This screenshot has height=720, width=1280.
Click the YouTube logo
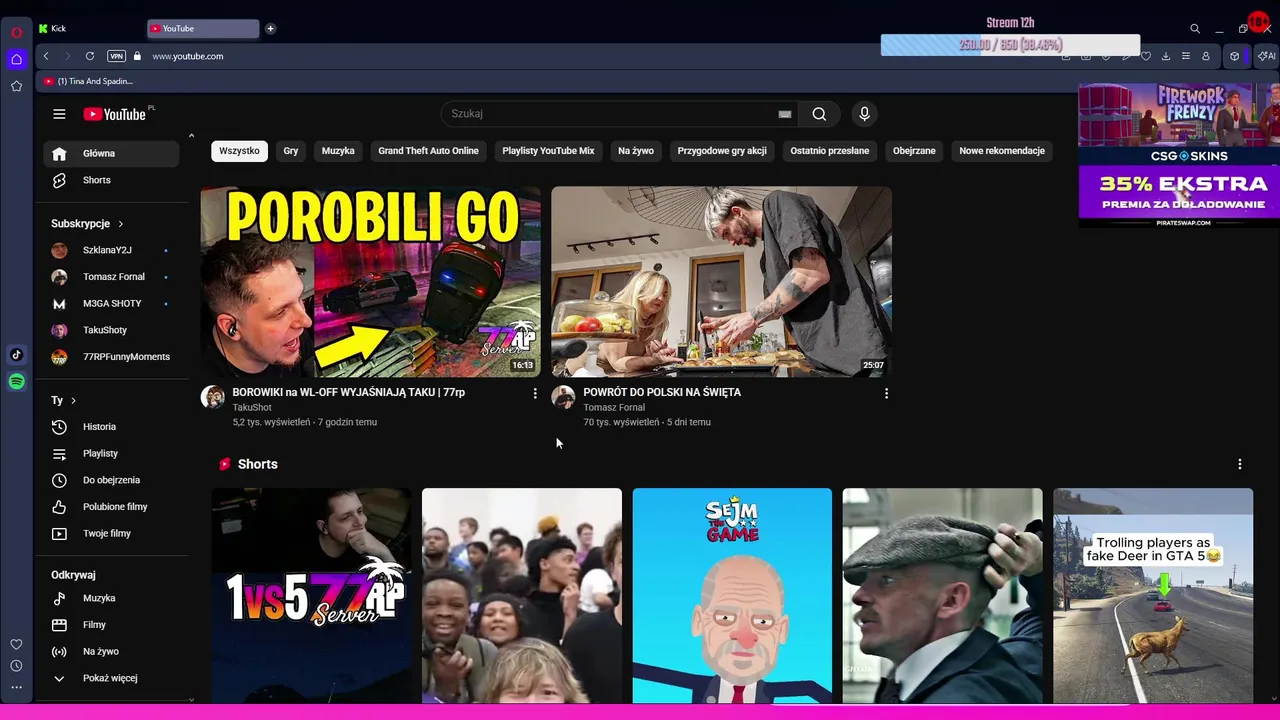[x=114, y=114]
